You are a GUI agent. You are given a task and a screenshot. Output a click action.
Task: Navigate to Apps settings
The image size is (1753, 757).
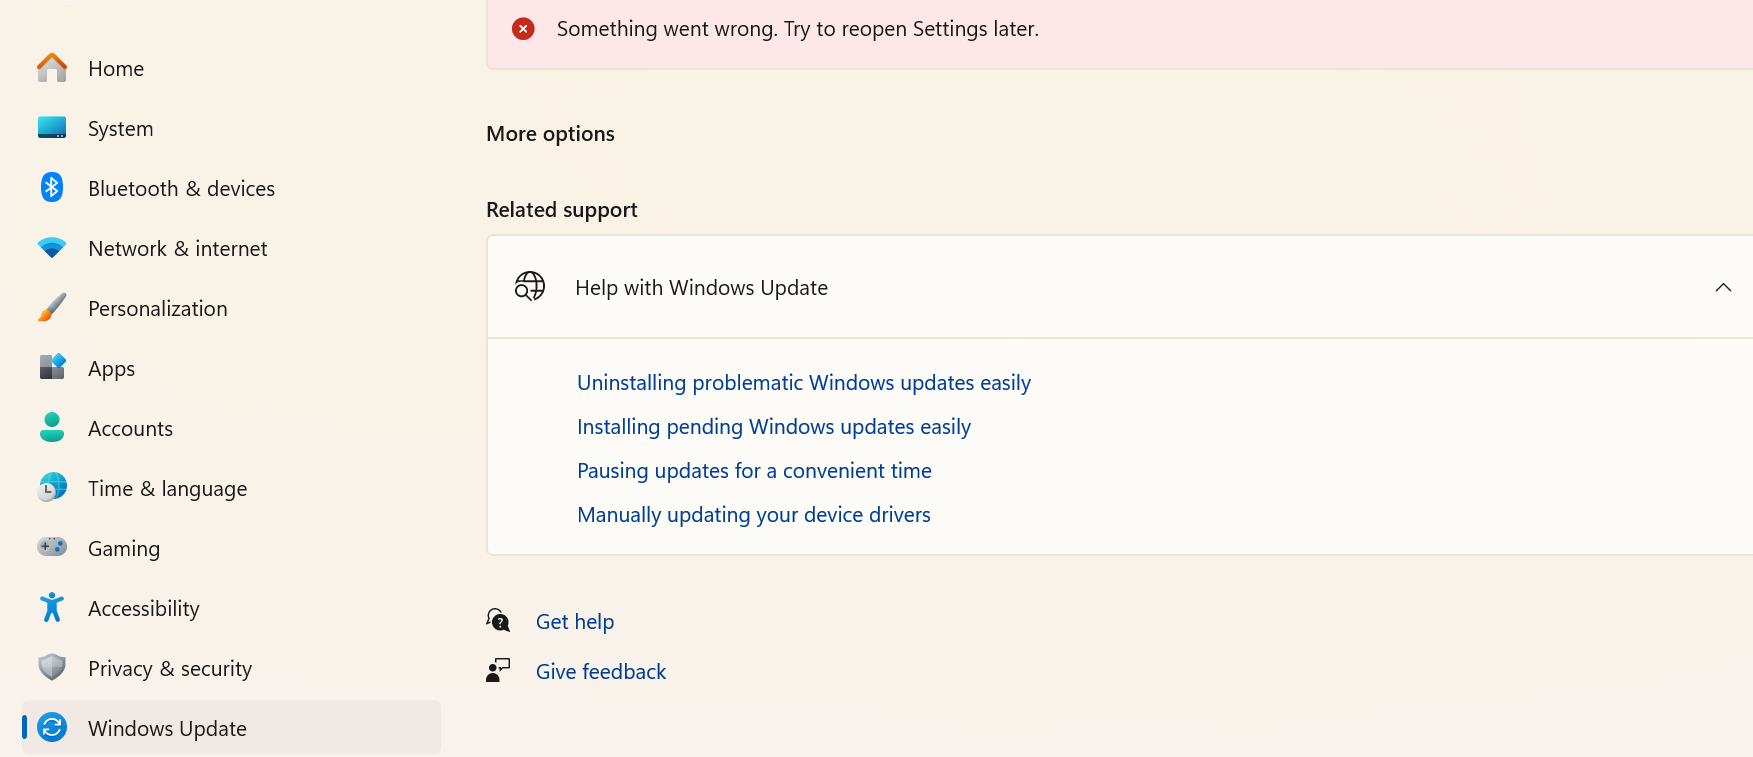point(231,368)
